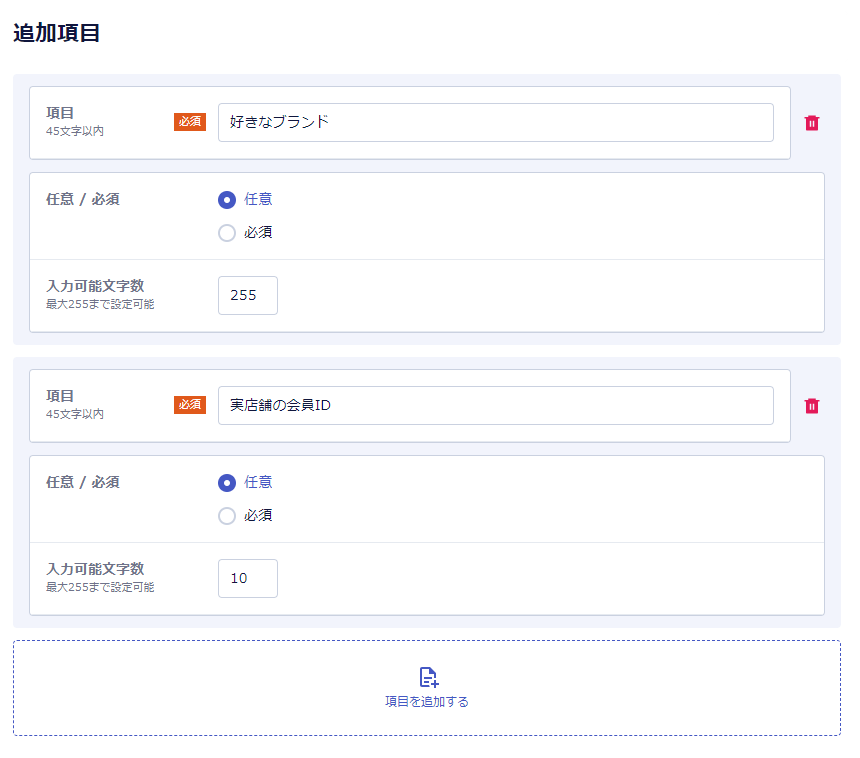The image size is (860, 758).
Task: Focus the 好きなブランド item name field
Action: coord(495,122)
